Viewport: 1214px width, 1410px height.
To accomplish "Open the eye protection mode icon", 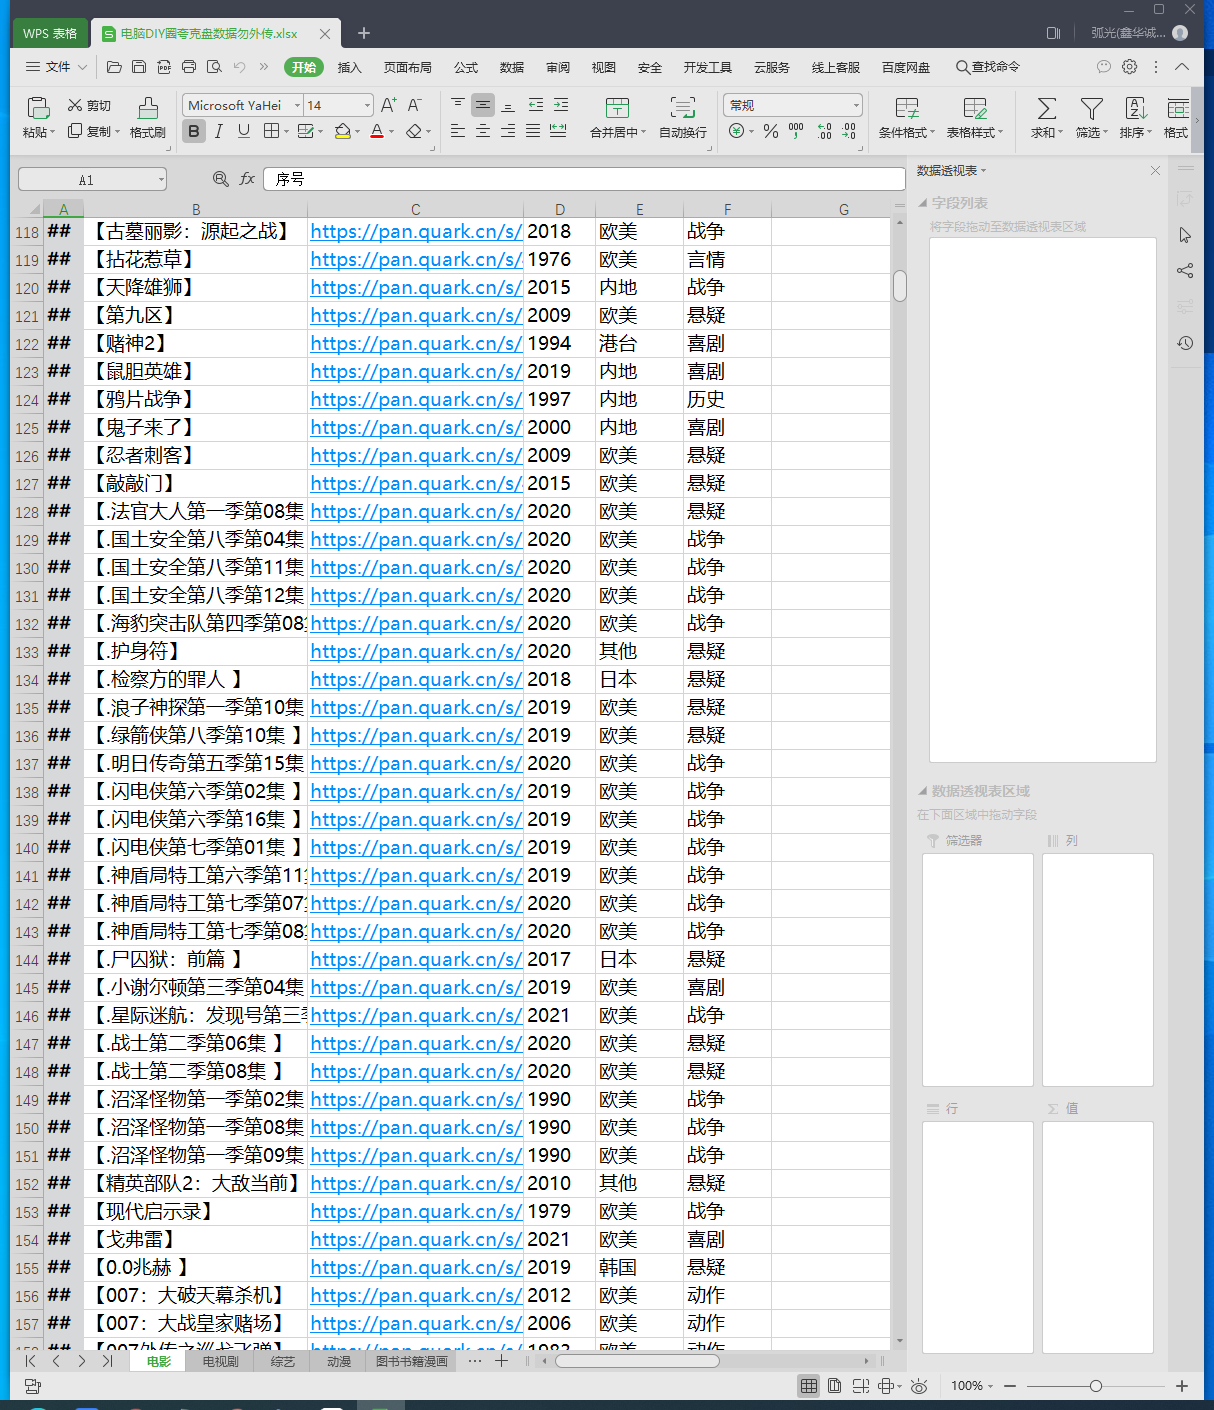I will [x=919, y=1386].
